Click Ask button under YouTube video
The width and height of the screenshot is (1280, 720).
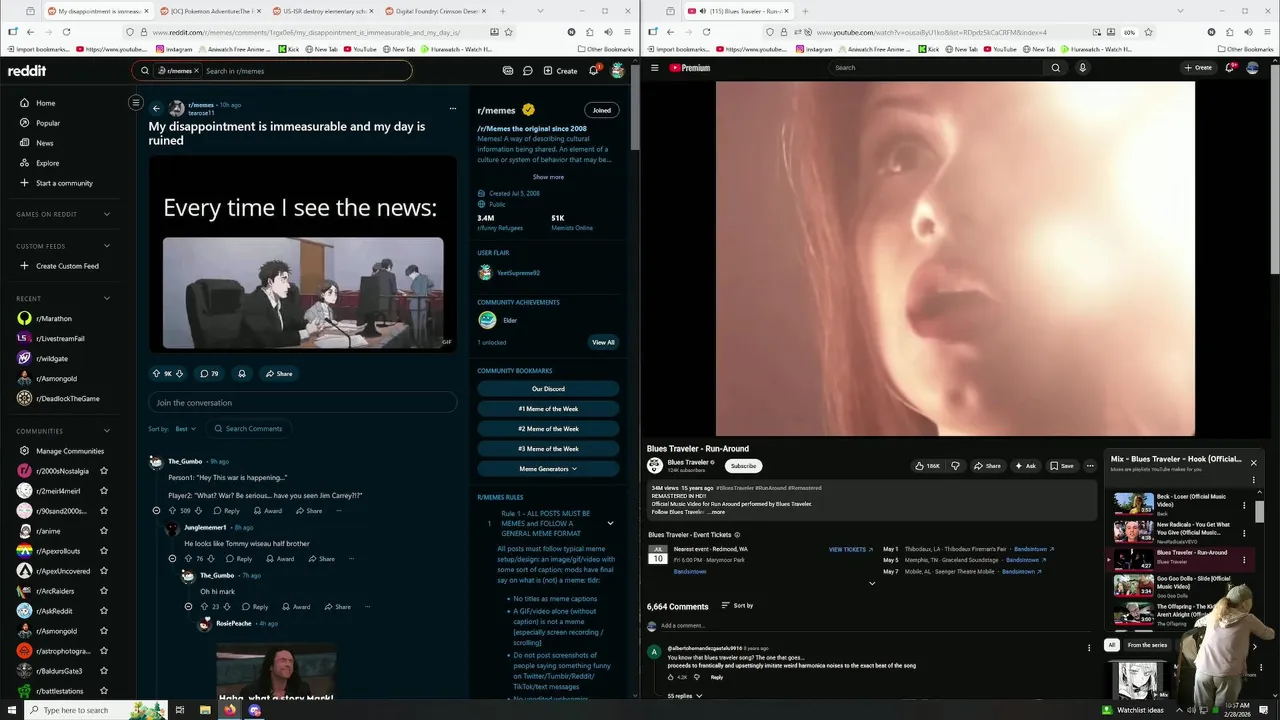click(x=1025, y=466)
